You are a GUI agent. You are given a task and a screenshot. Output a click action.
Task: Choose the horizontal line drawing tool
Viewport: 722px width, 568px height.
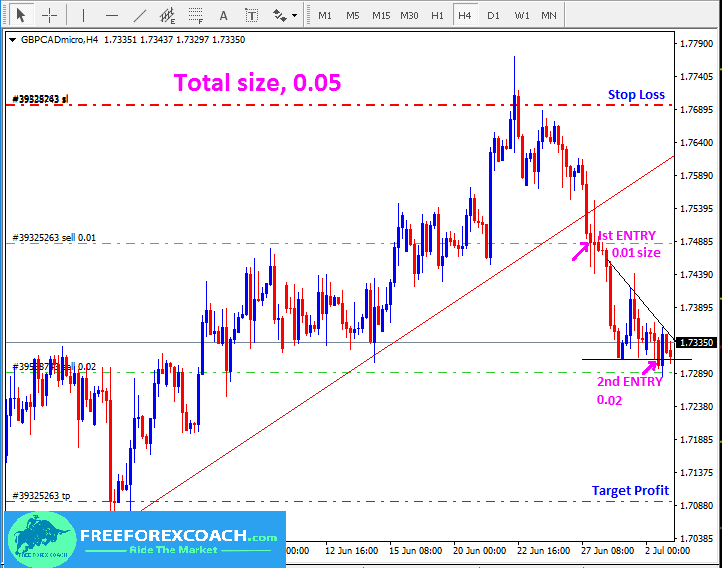tap(111, 15)
